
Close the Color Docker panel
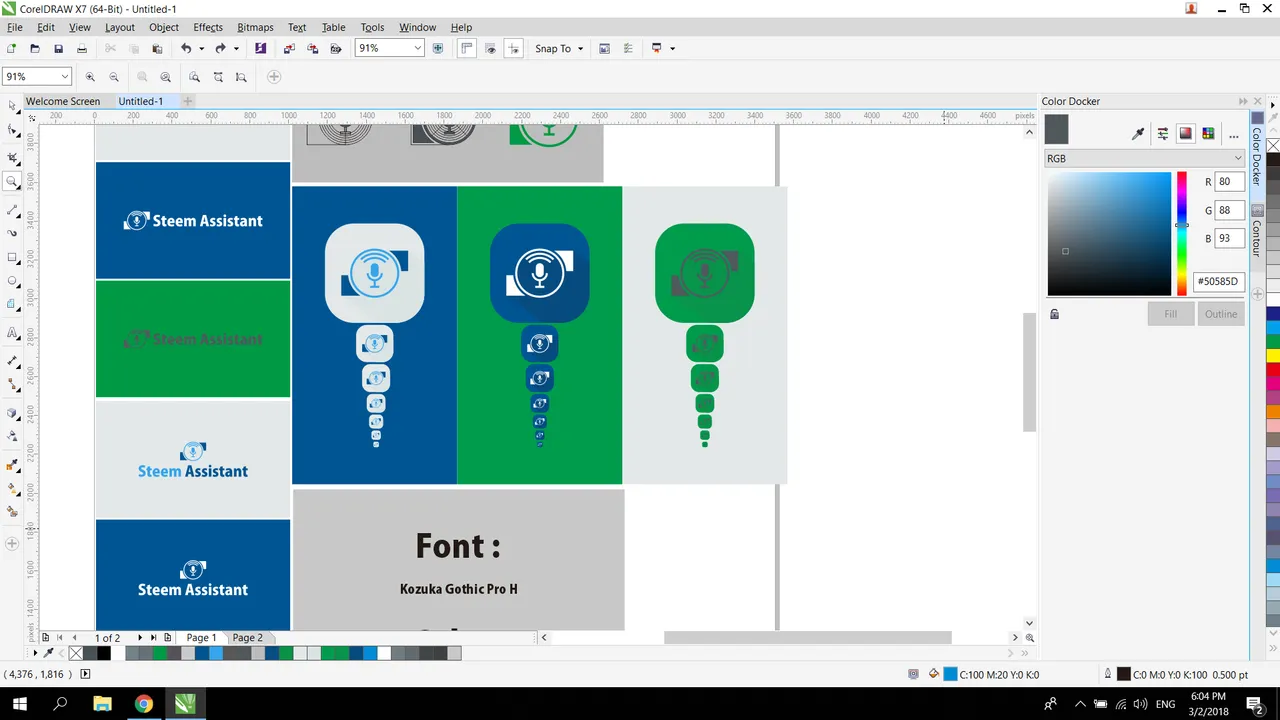point(1257,101)
